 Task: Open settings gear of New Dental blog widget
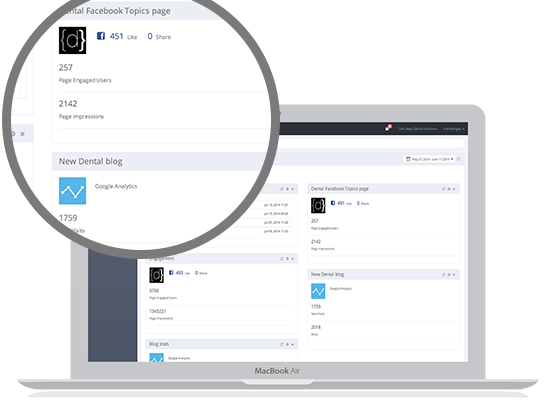(449, 275)
